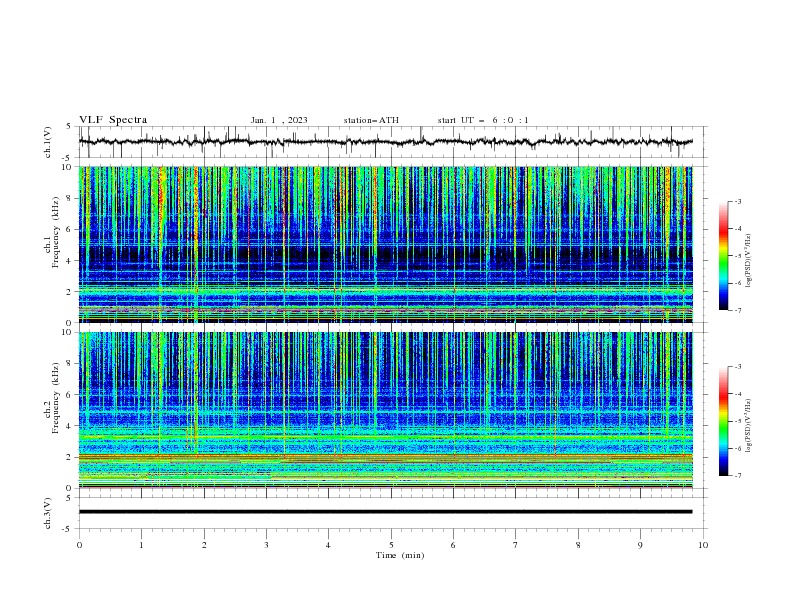792x612 pixels.
Task: Click the upper PSD color scale bar
Action: (723, 256)
